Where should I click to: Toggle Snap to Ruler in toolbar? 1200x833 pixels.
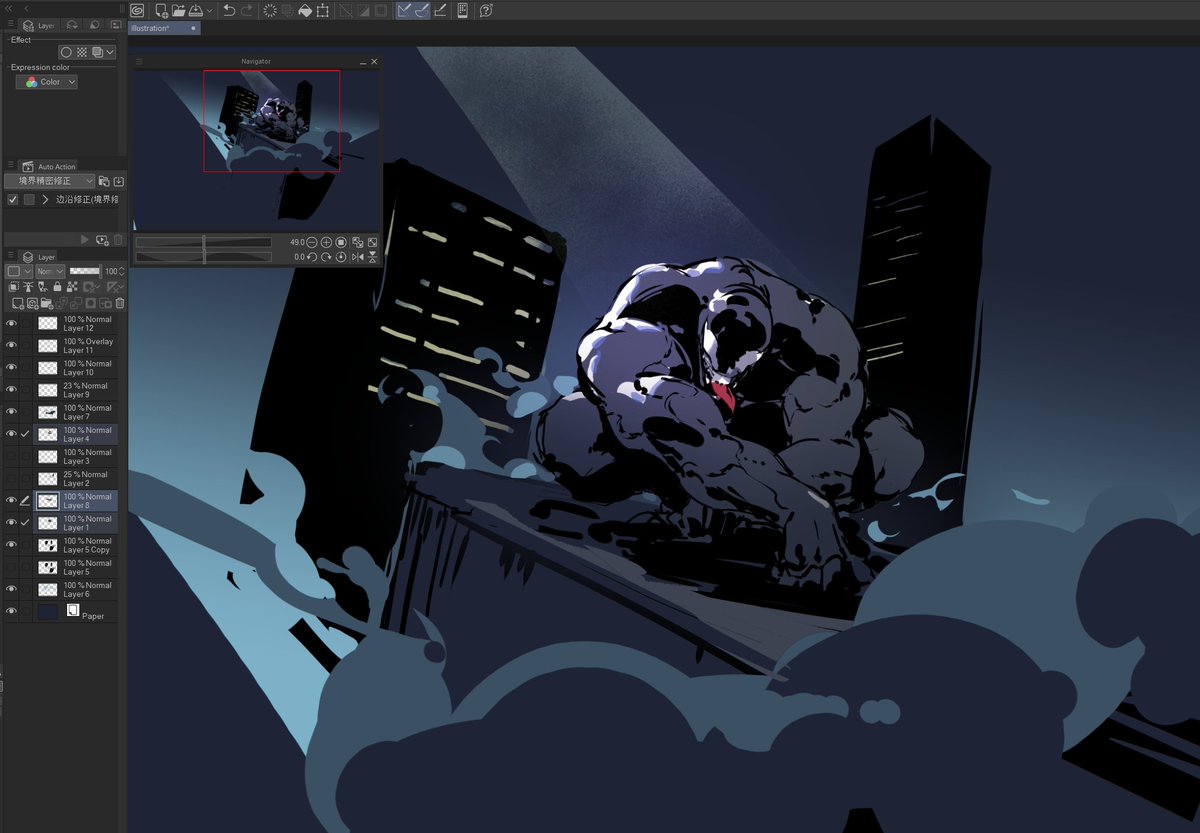(x=404, y=10)
